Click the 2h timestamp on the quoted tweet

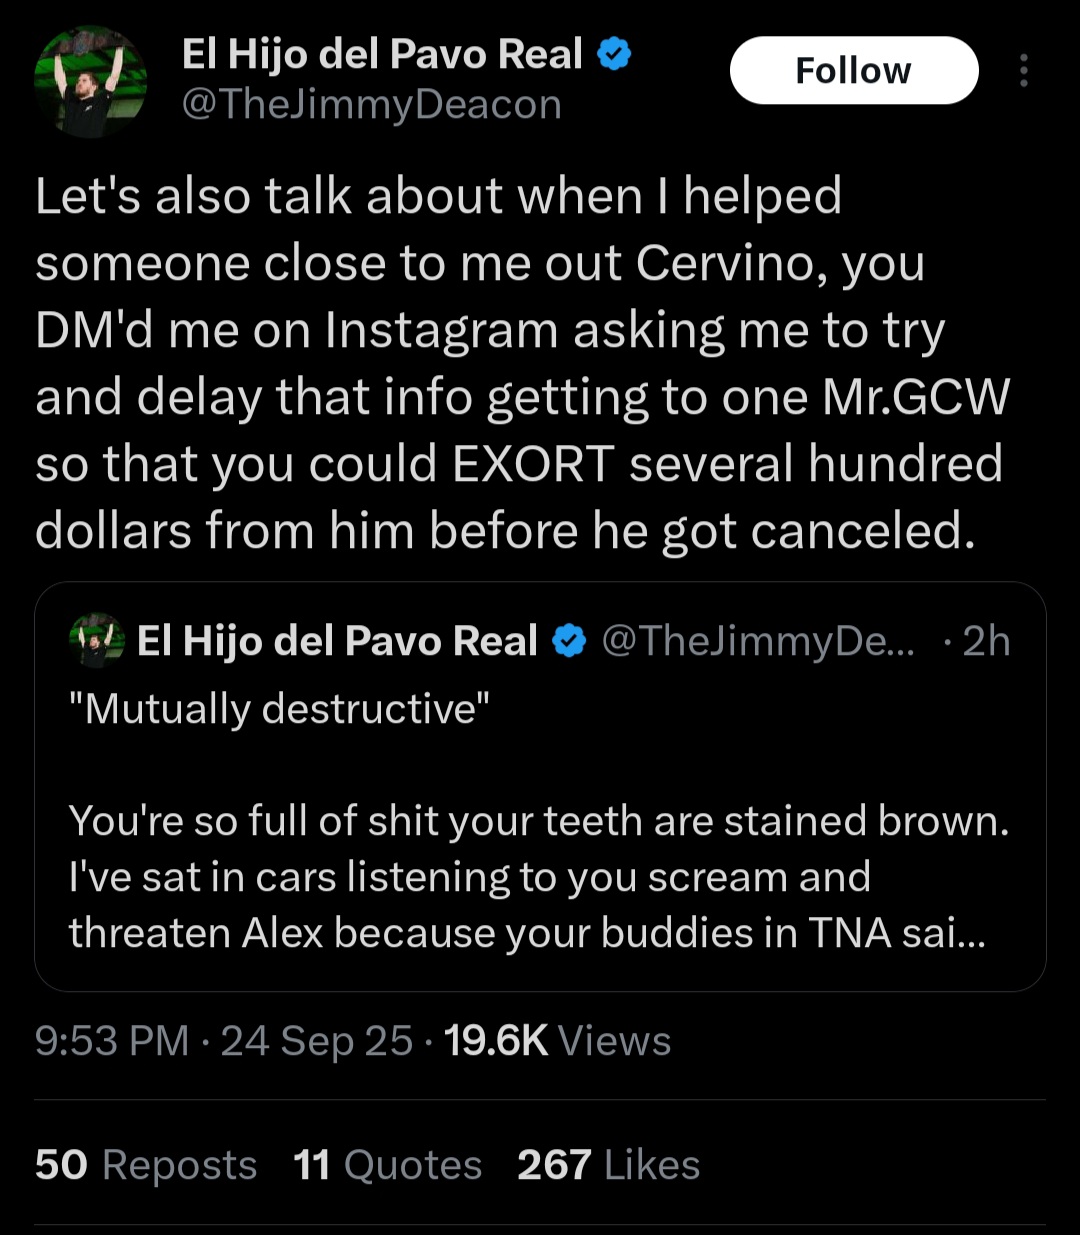[985, 641]
